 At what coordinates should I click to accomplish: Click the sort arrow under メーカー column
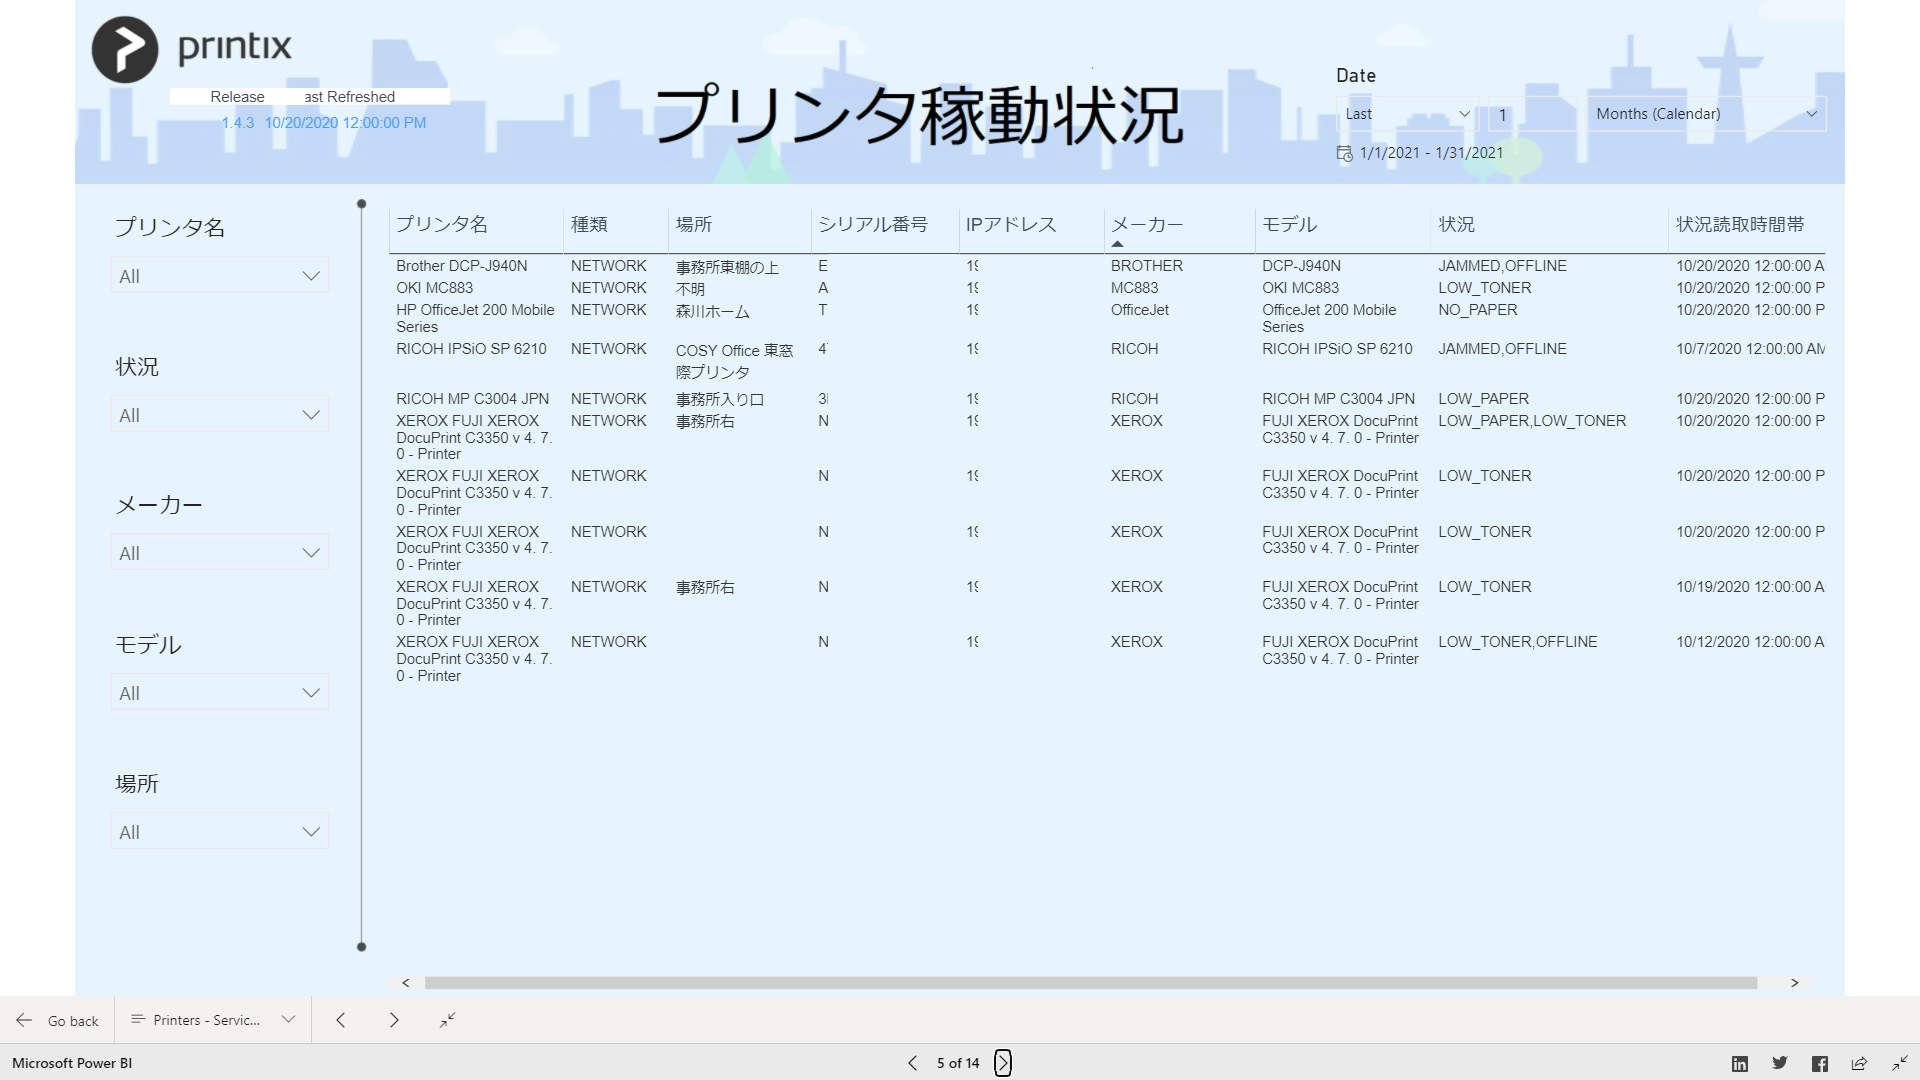(x=1117, y=244)
